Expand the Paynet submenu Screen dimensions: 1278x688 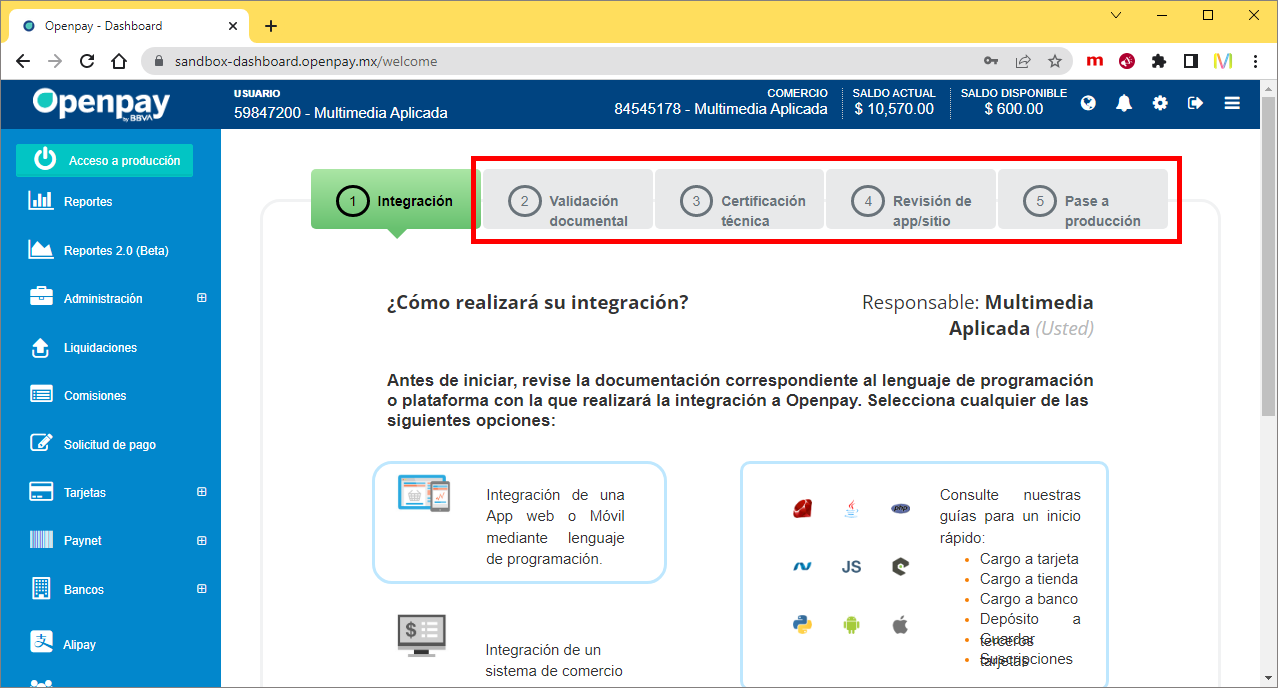tap(202, 540)
